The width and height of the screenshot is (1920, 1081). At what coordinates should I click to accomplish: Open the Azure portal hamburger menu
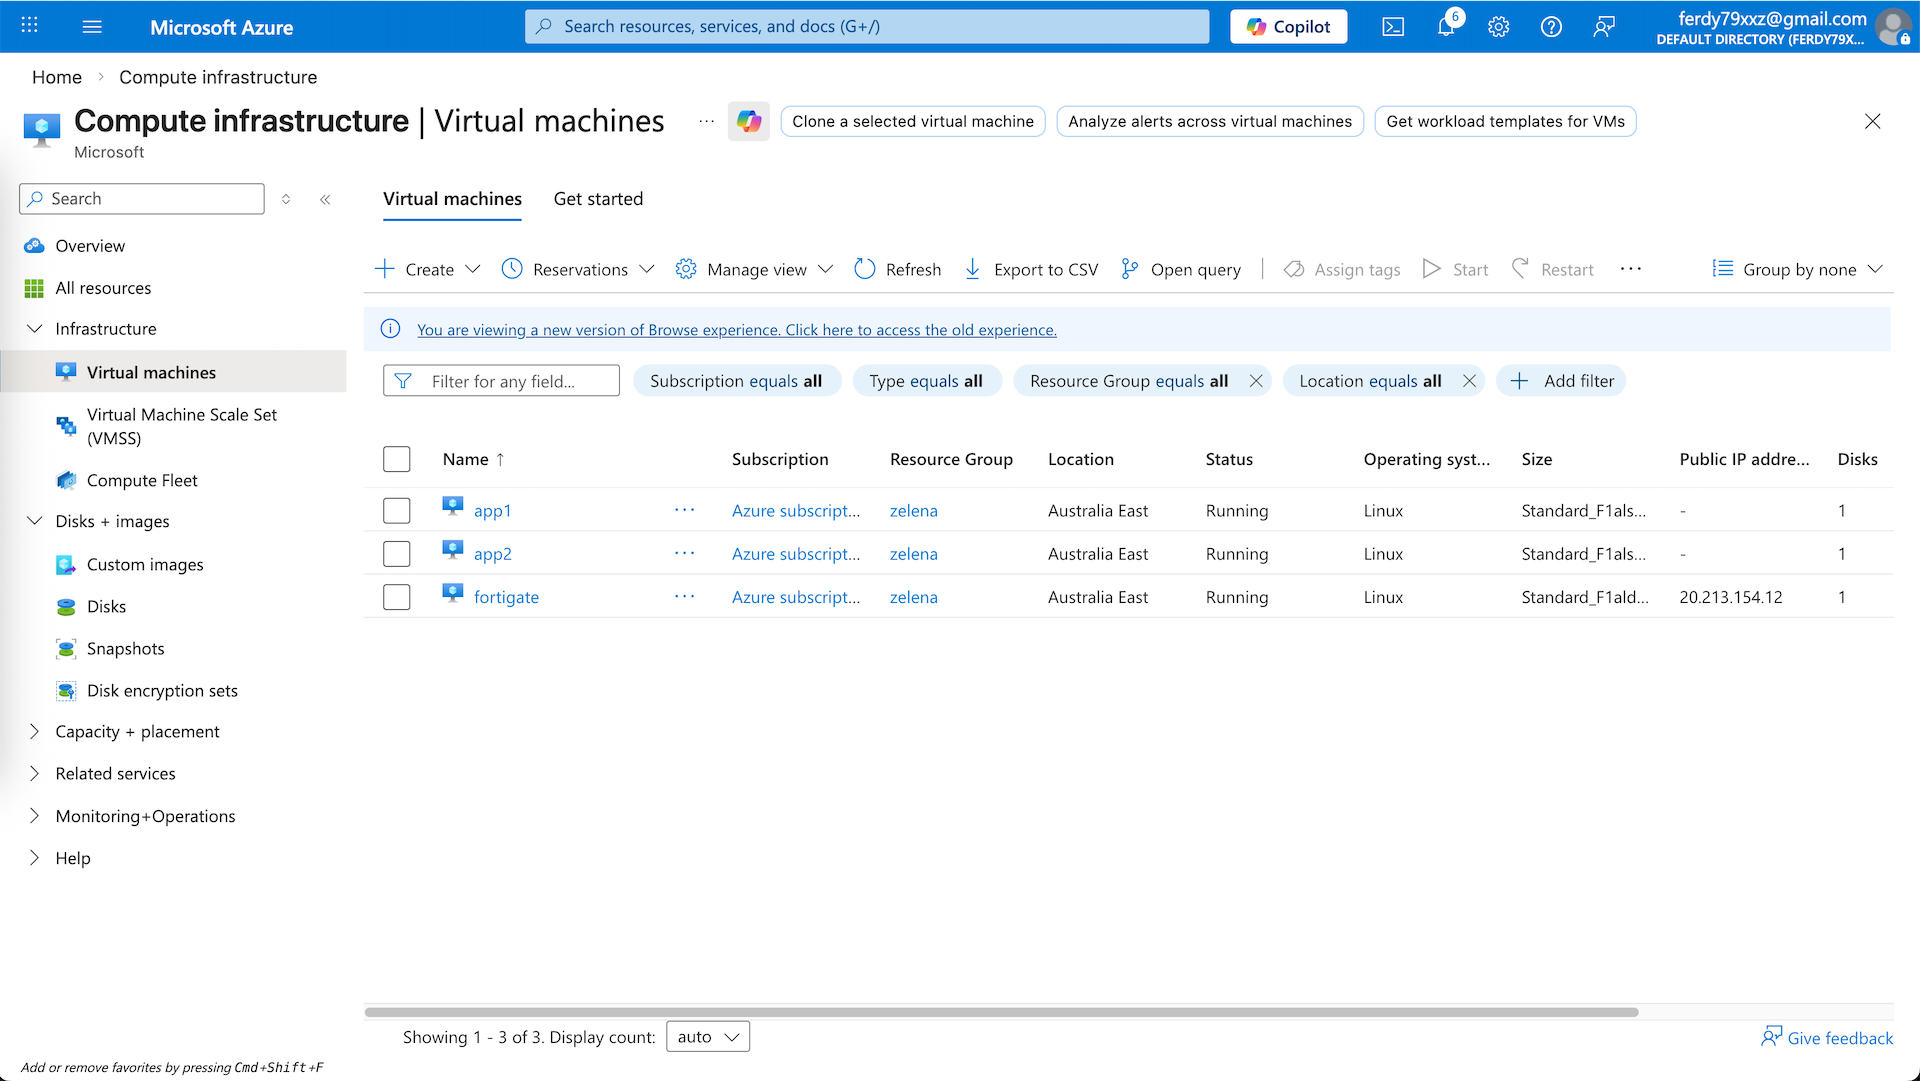coord(92,27)
